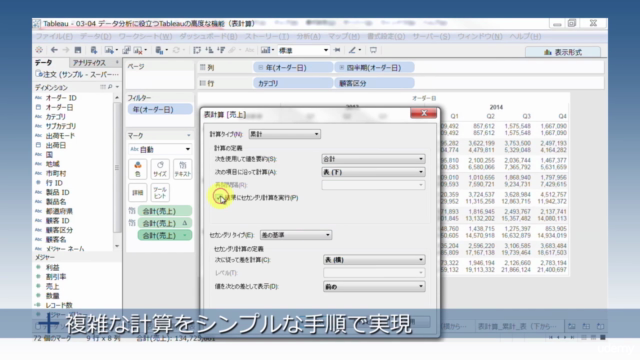Click the duplicate sheet icon in toolbar
The image size is (640, 360).
[126, 50]
